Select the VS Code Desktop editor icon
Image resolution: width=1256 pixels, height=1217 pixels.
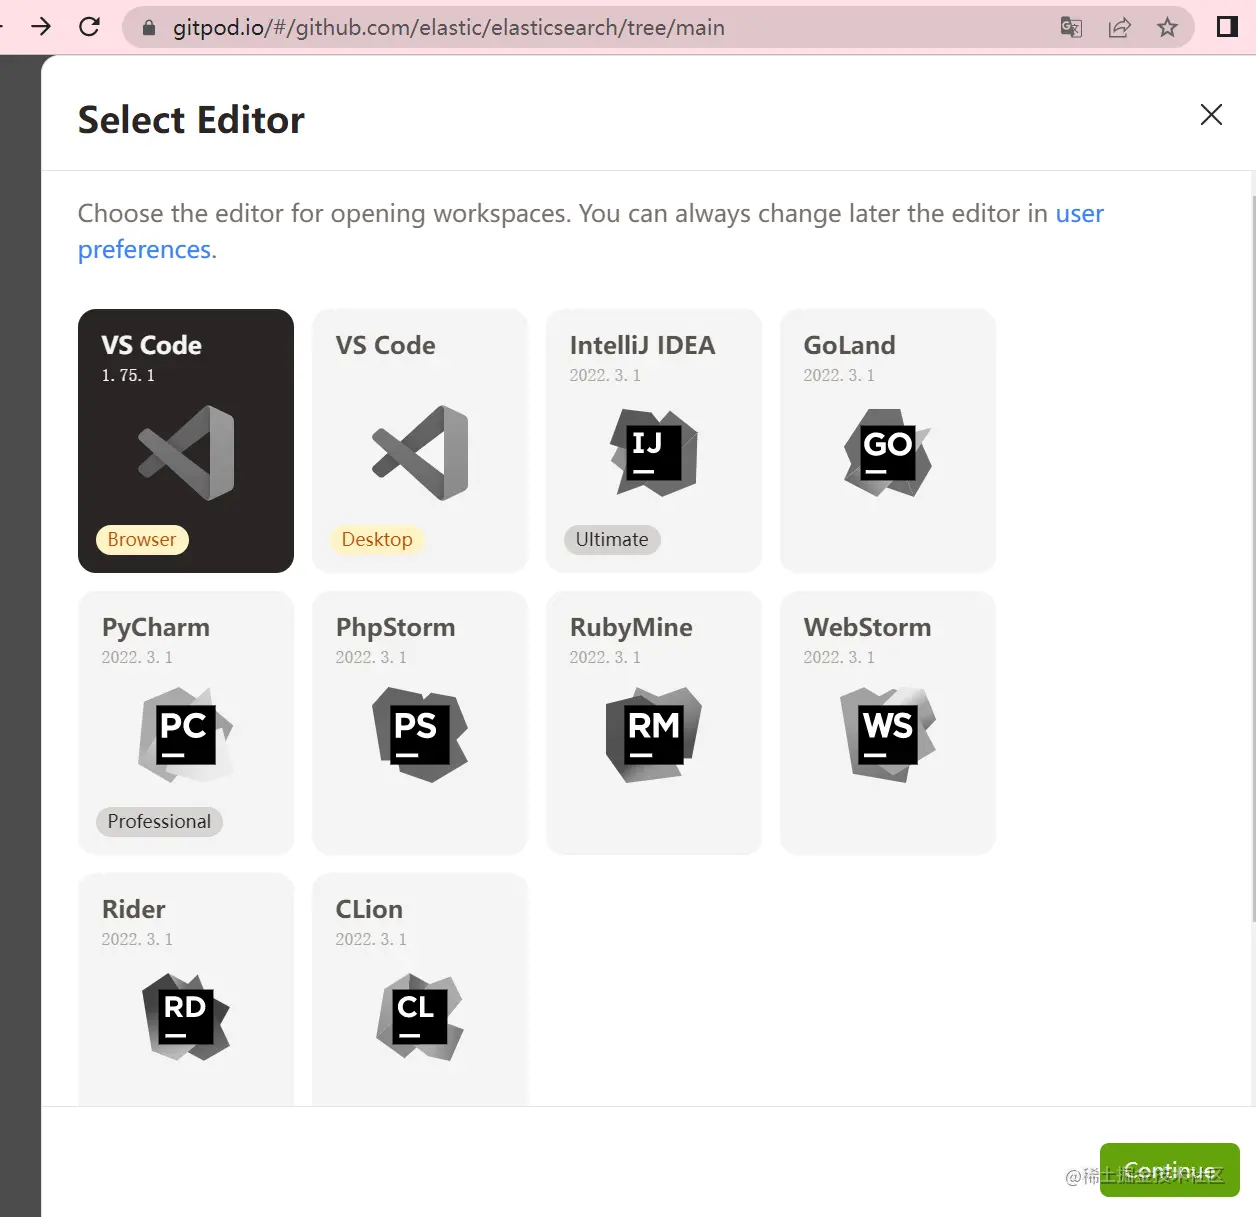click(x=420, y=453)
